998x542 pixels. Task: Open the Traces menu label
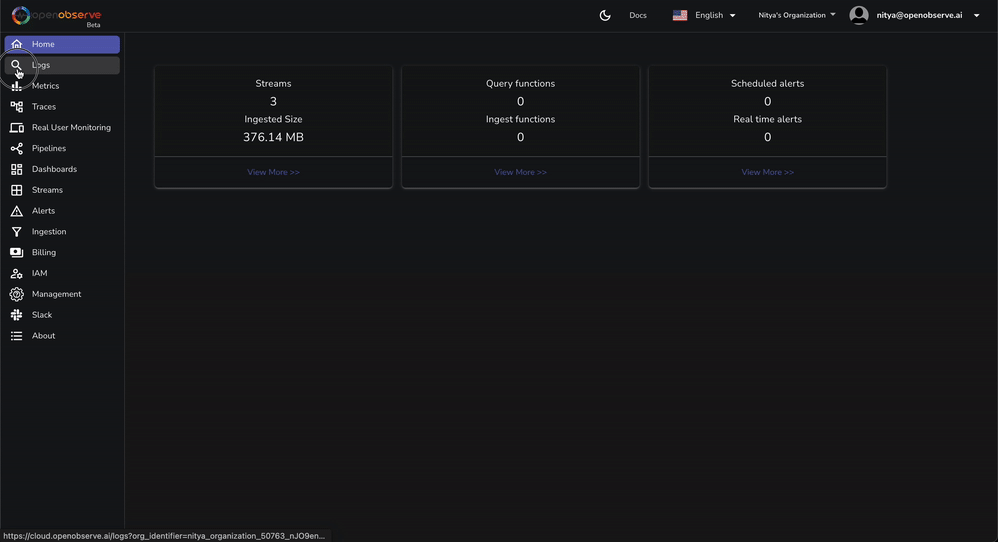click(x=44, y=107)
